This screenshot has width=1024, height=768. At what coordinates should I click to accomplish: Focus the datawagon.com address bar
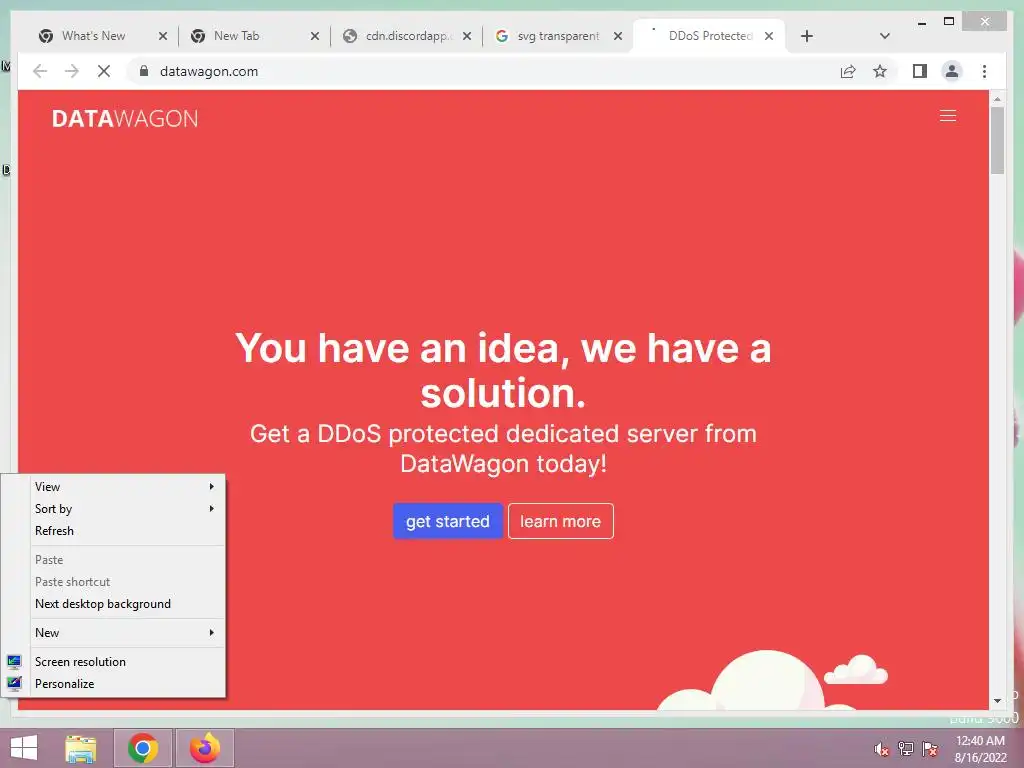pyautogui.click(x=477, y=71)
